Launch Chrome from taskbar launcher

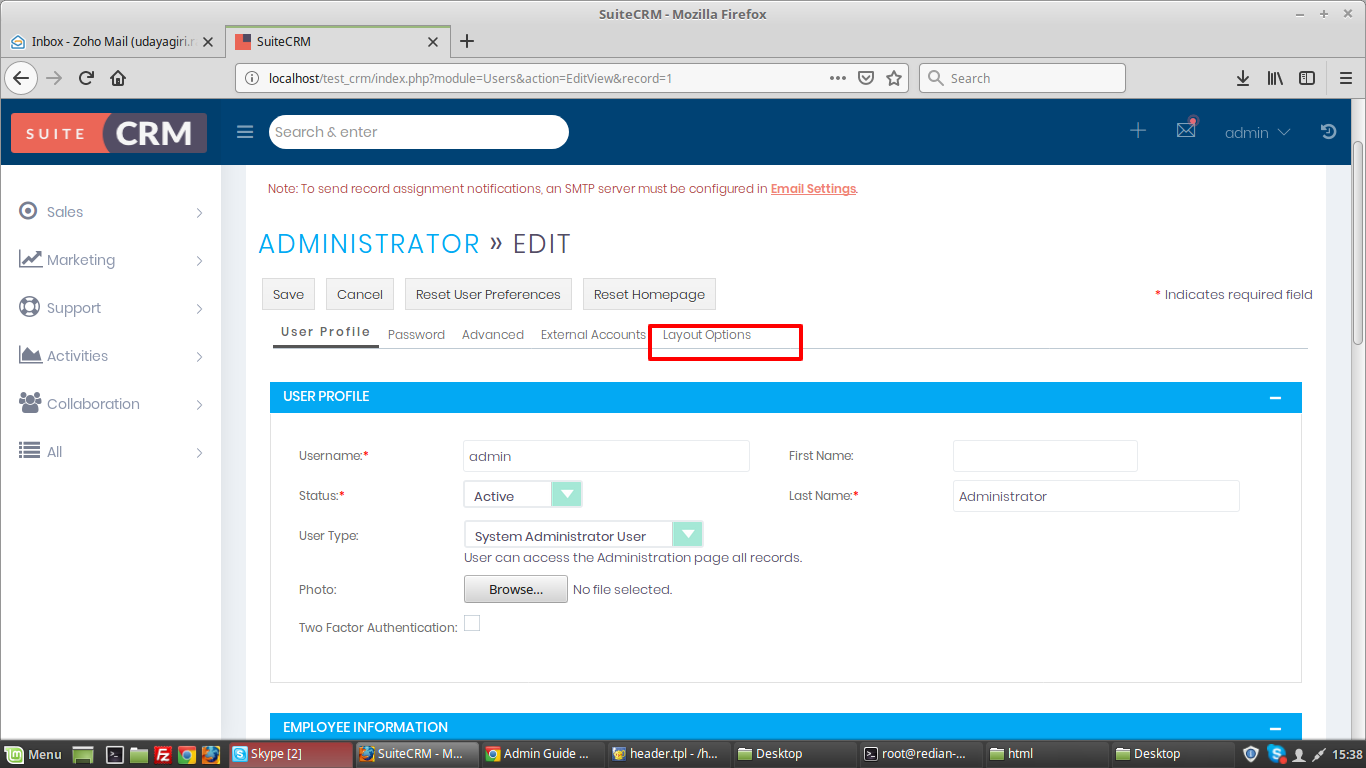(x=187, y=754)
